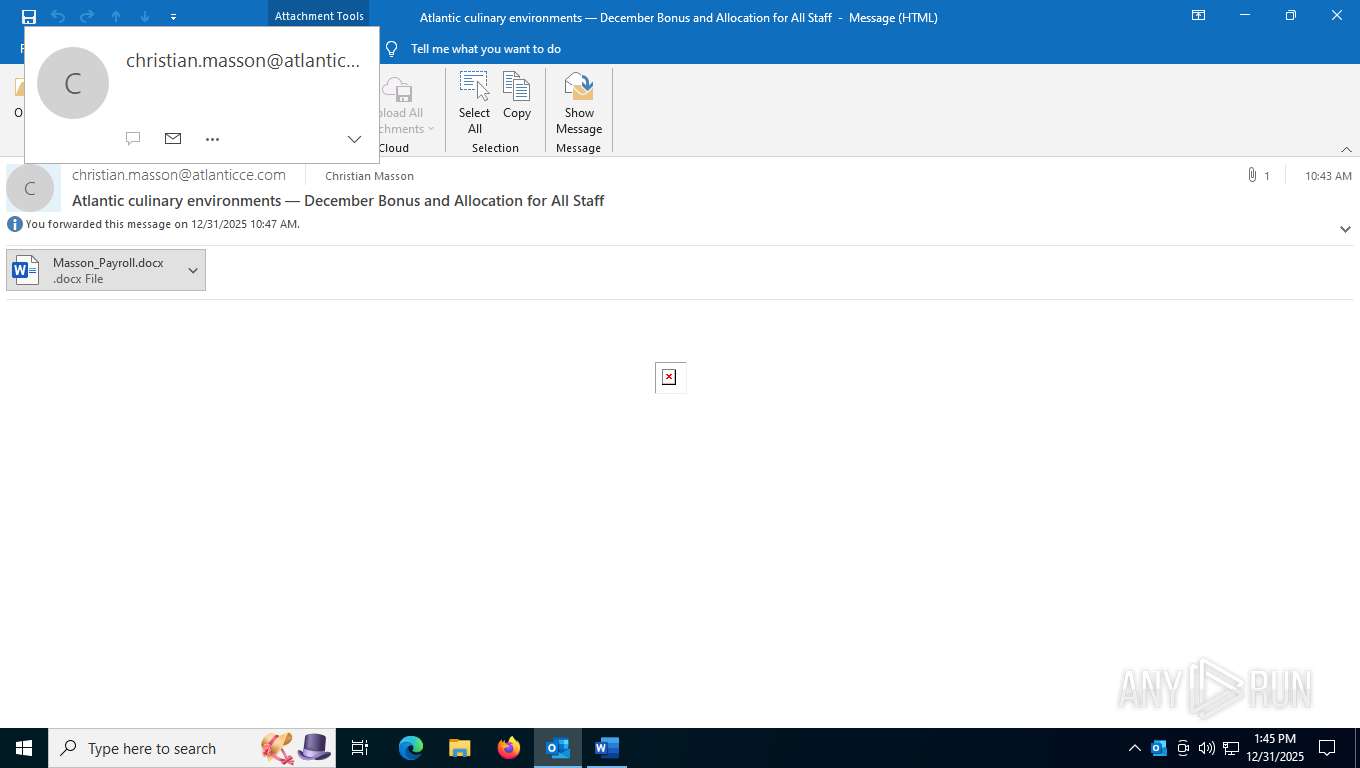
Task: Open Task View on the taskbar
Action: click(360, 748)
